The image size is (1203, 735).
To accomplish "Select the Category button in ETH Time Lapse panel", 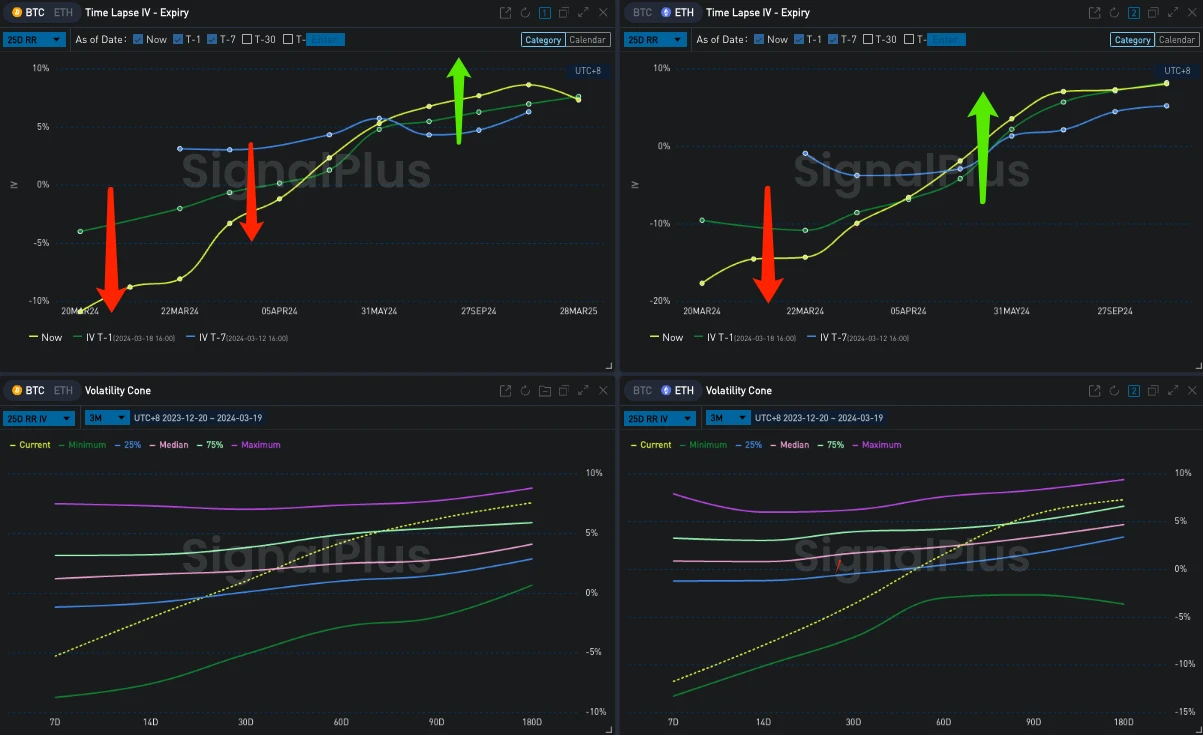I will 1132,40.
